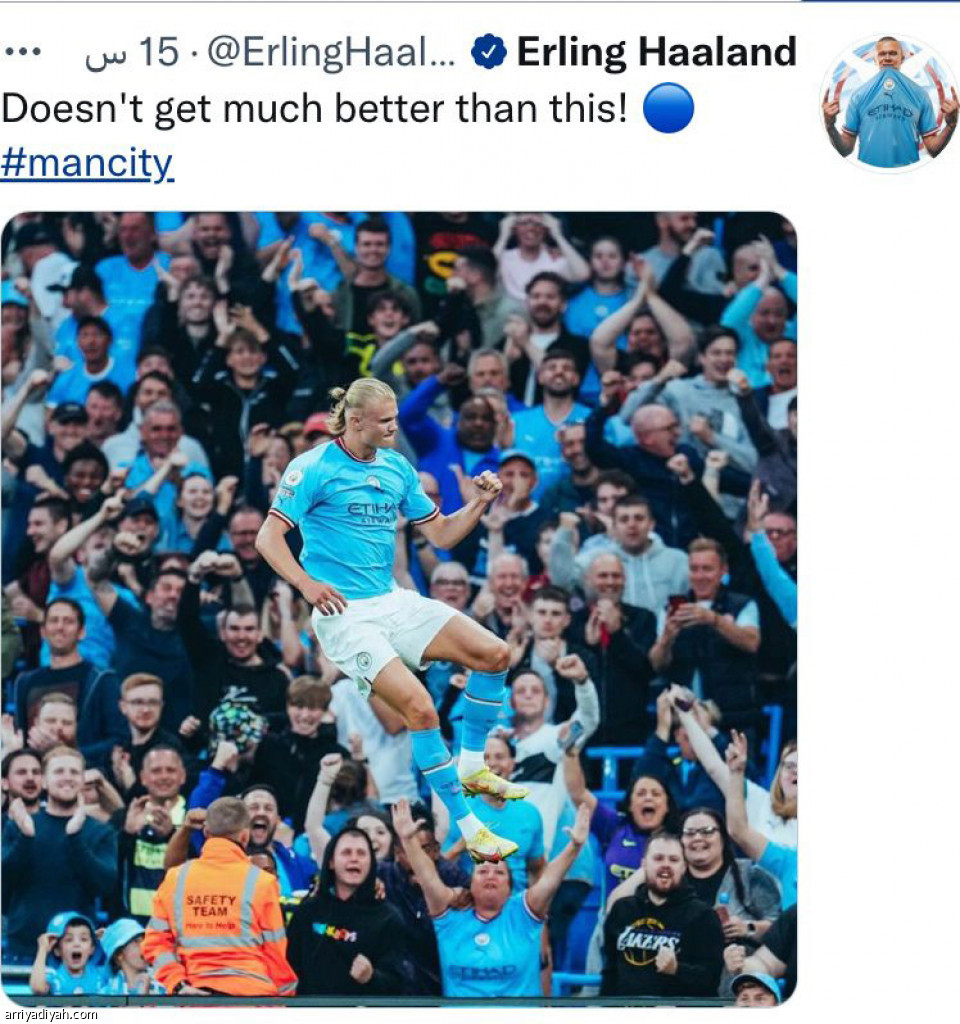Click Haaland's clenched fist in photo

click(487, 485)
